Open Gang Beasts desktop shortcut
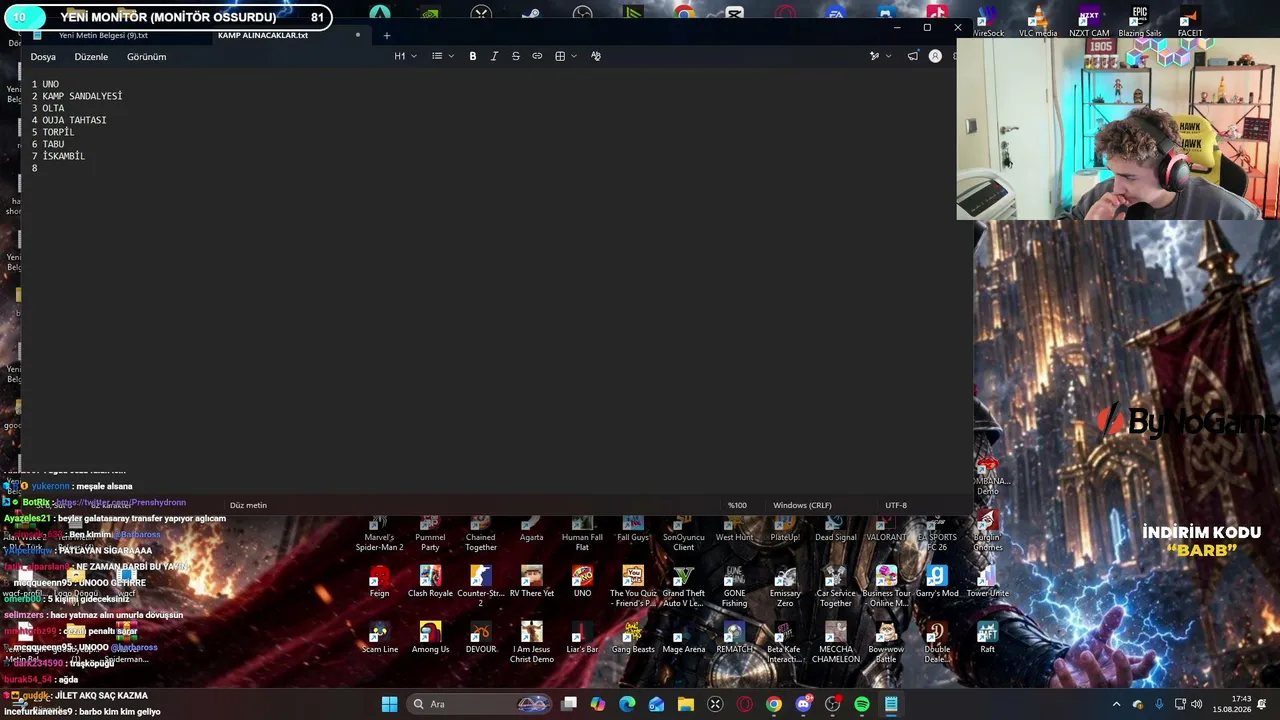Image resolution: width=1280 pixels, height=720 pixels. (633, 637)
